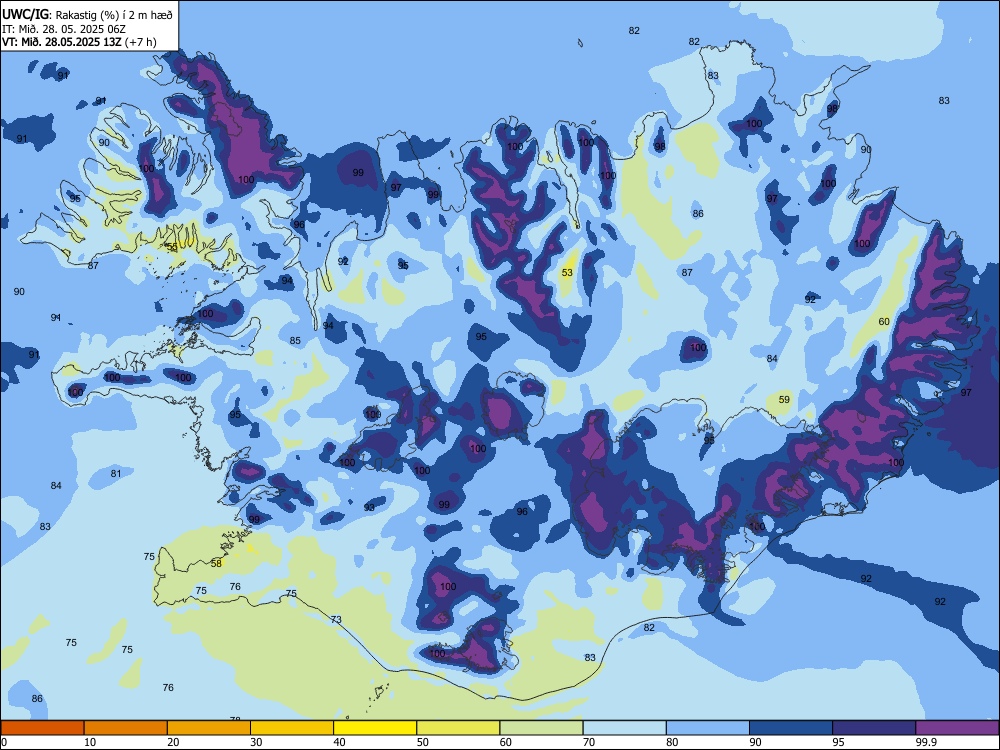
Task: Click the purple legend swatch above 99.9
Action: pyautogui.click(x=957, y=728)
